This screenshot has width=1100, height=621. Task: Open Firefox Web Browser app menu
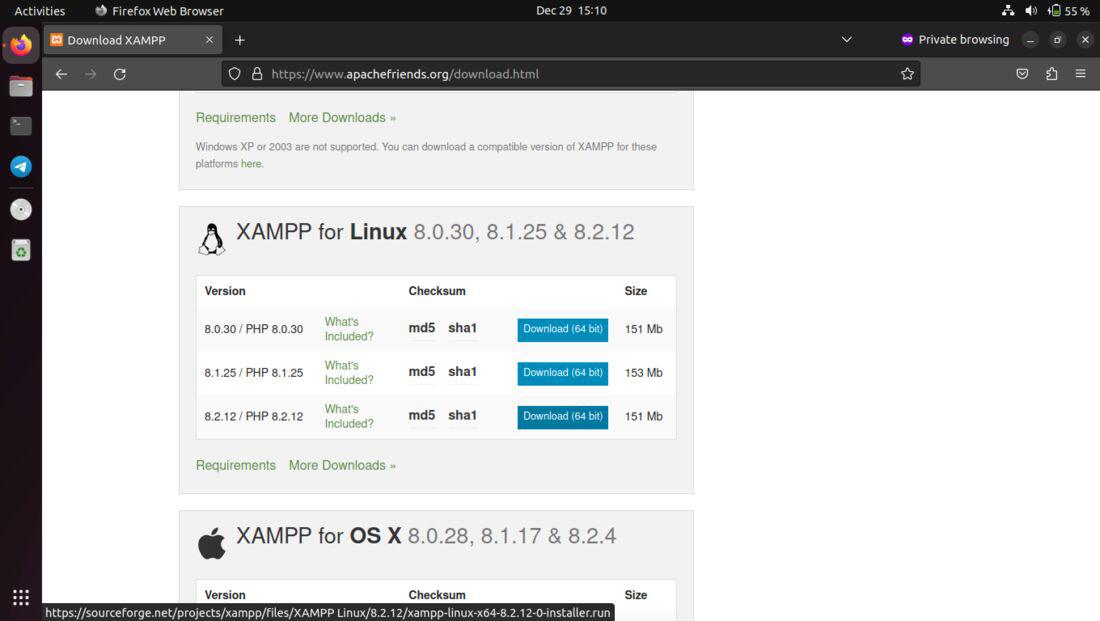tap(159, 11)
